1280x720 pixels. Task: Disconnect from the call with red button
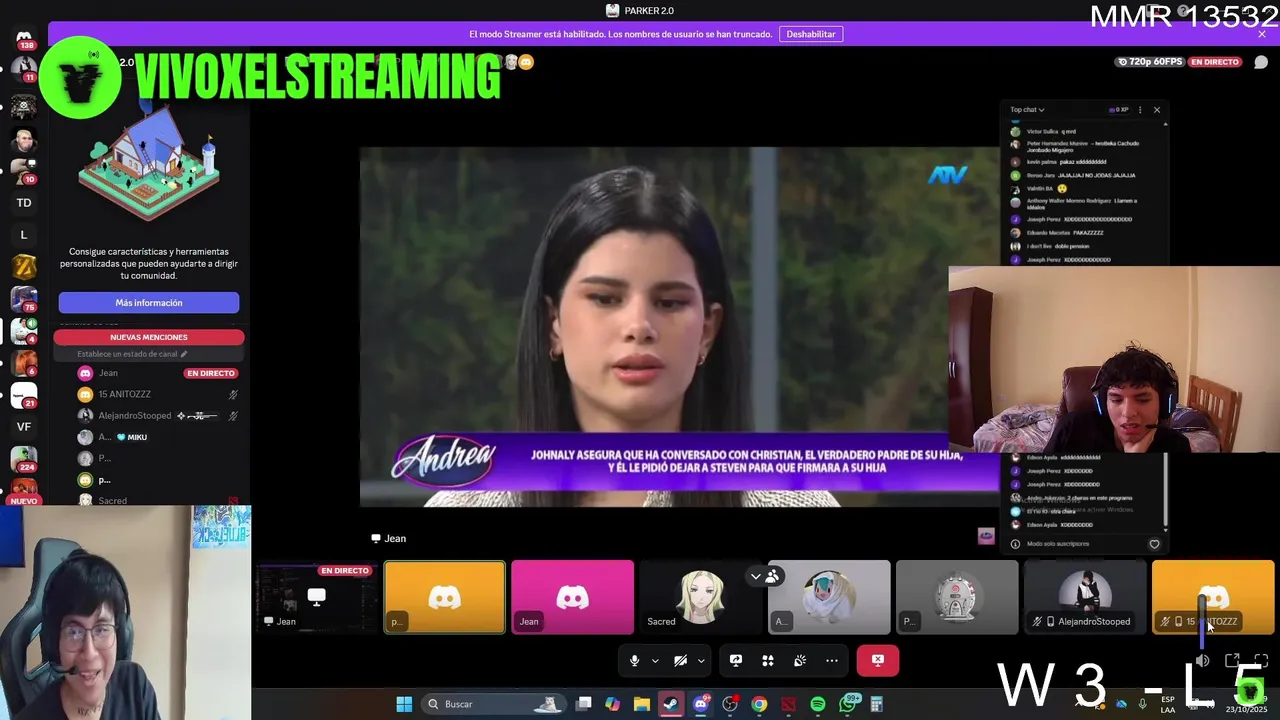[x=878, y=660]
